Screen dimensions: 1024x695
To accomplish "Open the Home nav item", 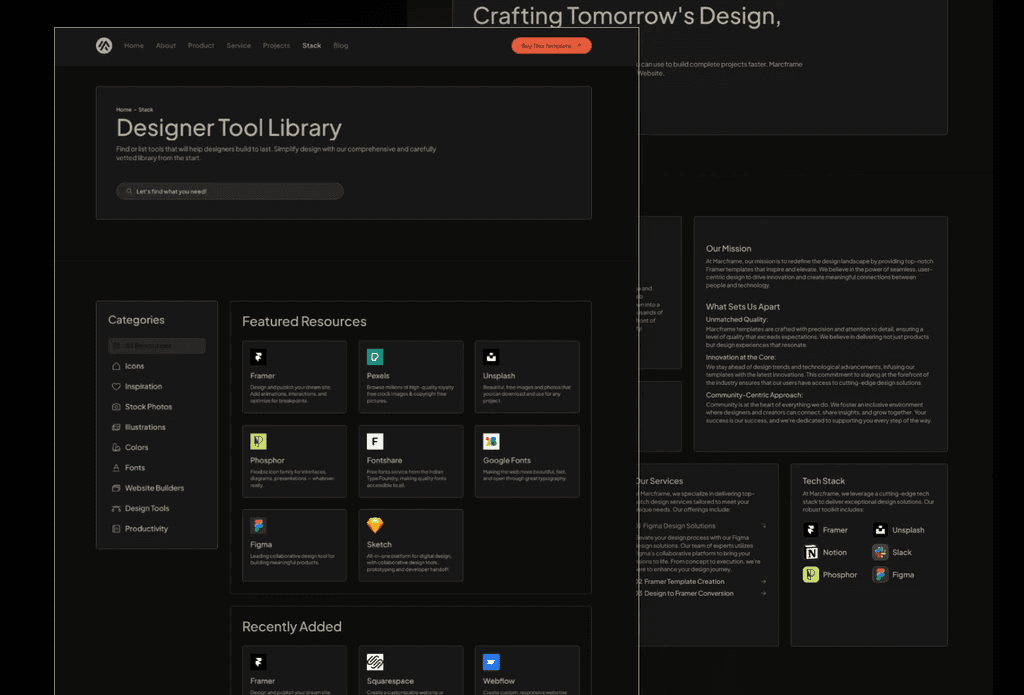I will (134, 46).
